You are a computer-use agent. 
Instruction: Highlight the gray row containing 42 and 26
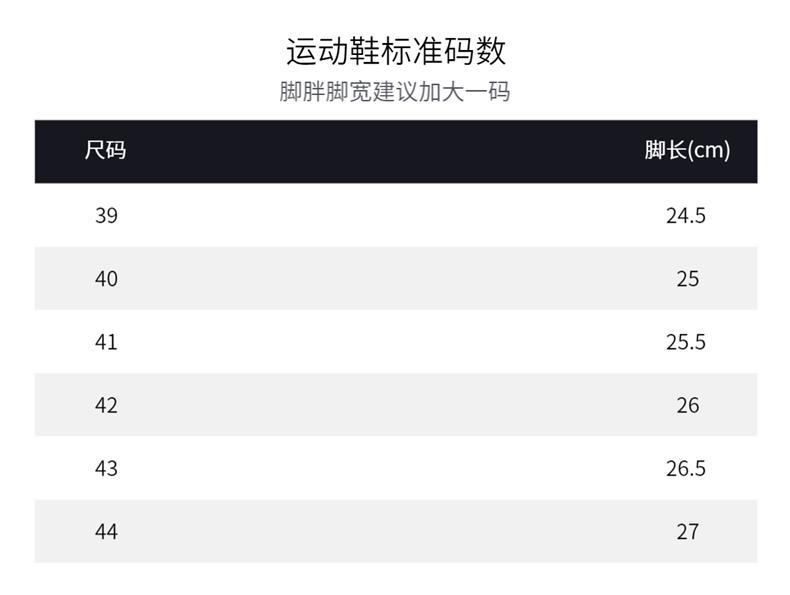(396, 405)
